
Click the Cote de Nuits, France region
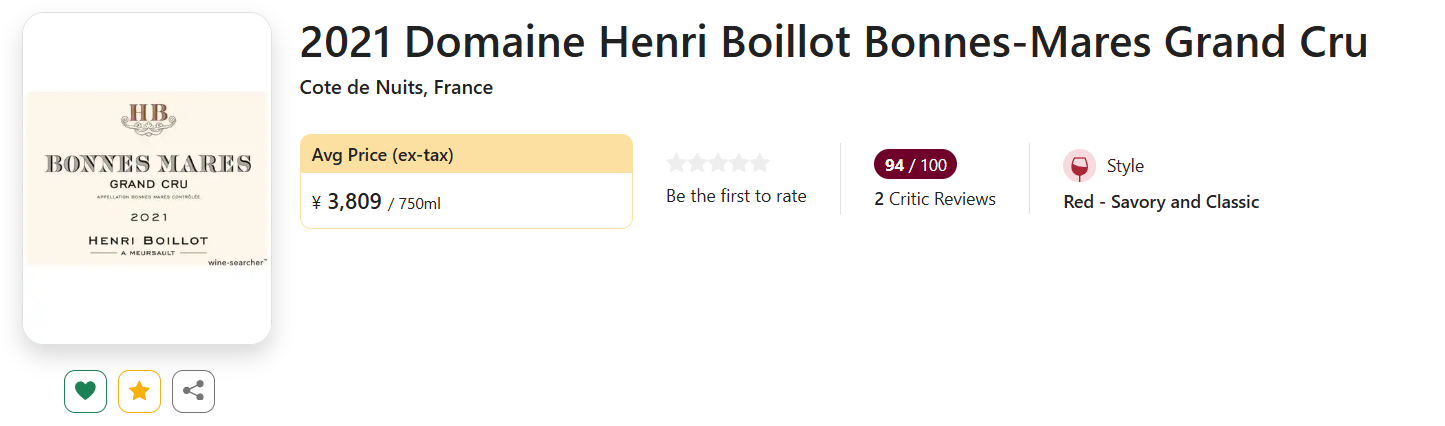pyautogui.click(x=396, y=87)
